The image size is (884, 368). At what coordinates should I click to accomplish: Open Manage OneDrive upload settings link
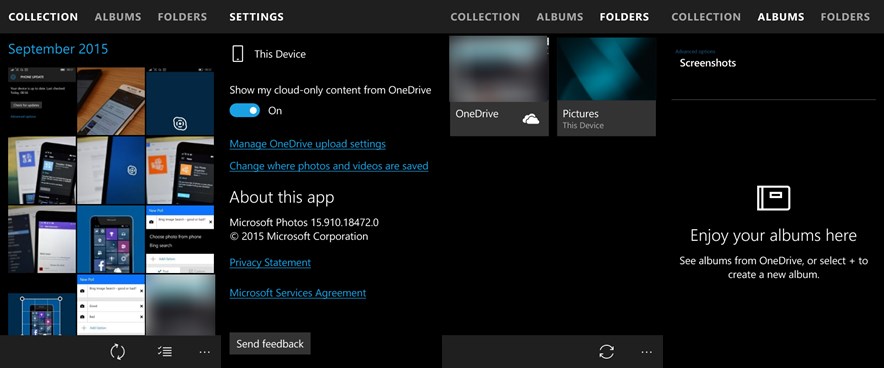click(x=307, y=144)
